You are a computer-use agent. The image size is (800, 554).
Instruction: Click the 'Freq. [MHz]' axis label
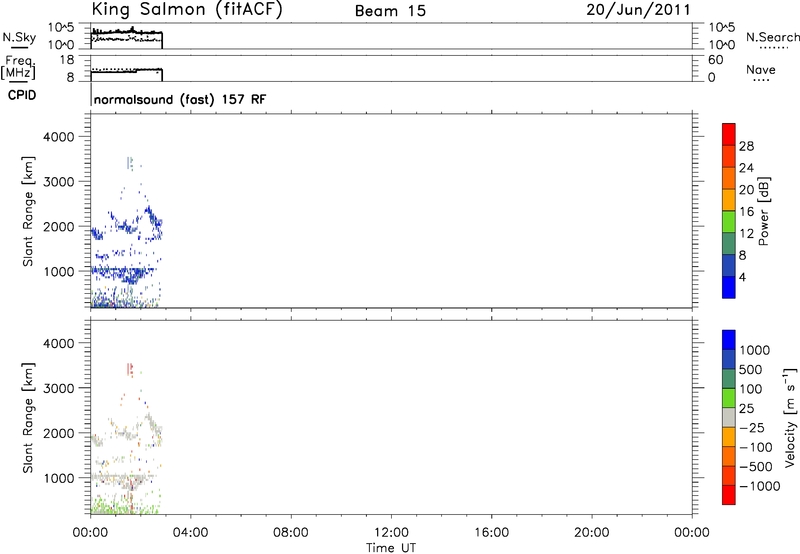pos(18,68)
